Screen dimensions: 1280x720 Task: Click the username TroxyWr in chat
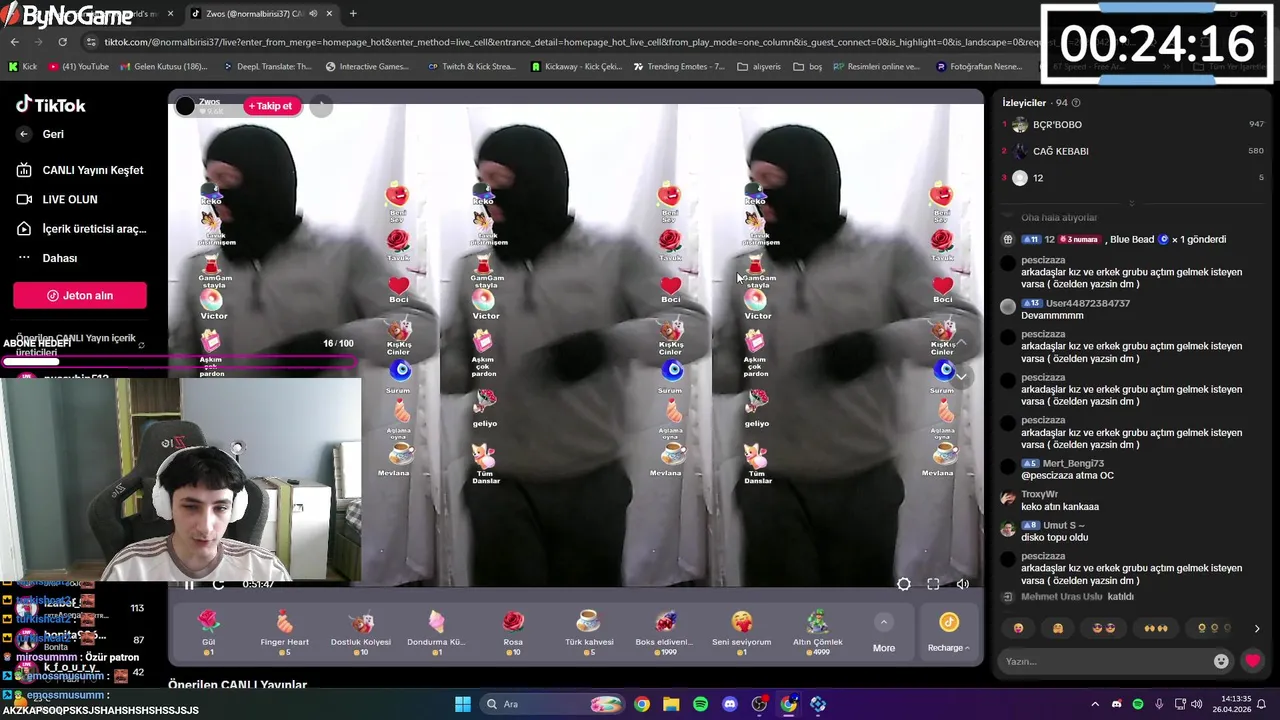[x=1039, y=494]
